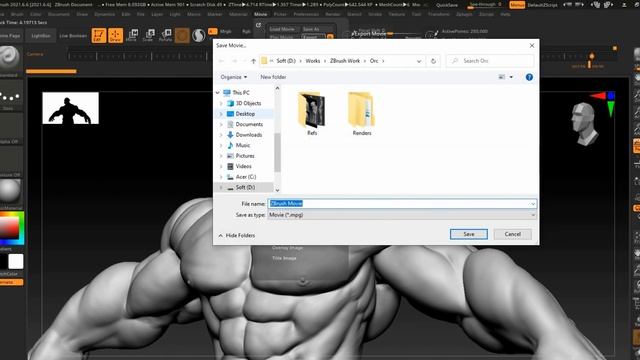Image resolution: width=640 pixels, height=360 pixels.
Task: Open LightBox browser
Action: click(41, 36)
